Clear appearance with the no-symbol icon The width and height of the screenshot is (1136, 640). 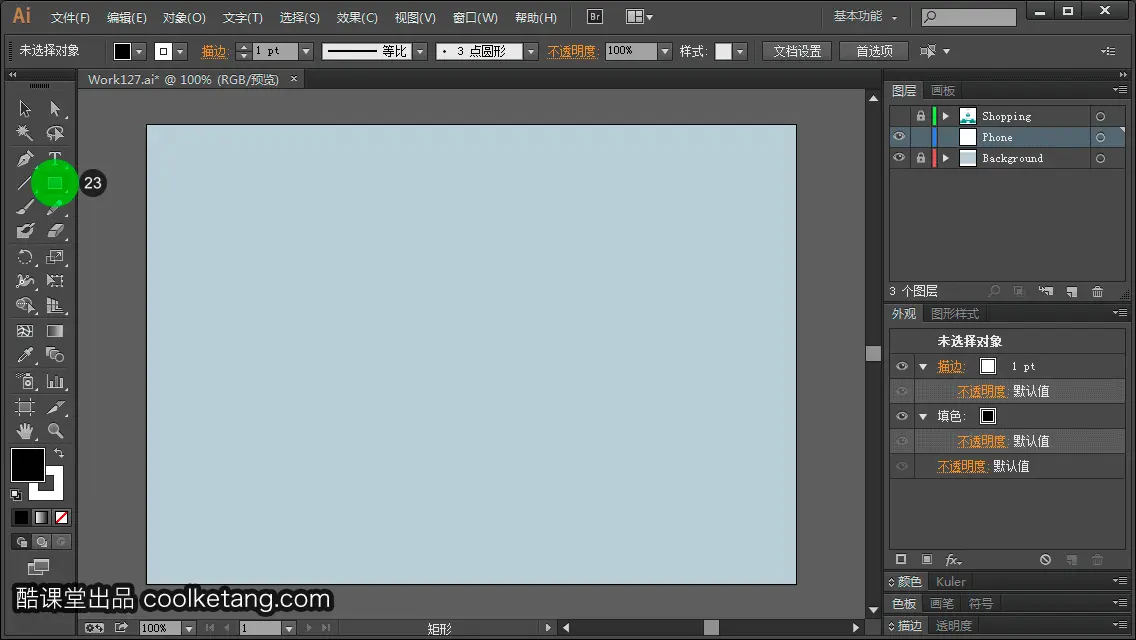pyautogui.click(x=1045, y=560)
